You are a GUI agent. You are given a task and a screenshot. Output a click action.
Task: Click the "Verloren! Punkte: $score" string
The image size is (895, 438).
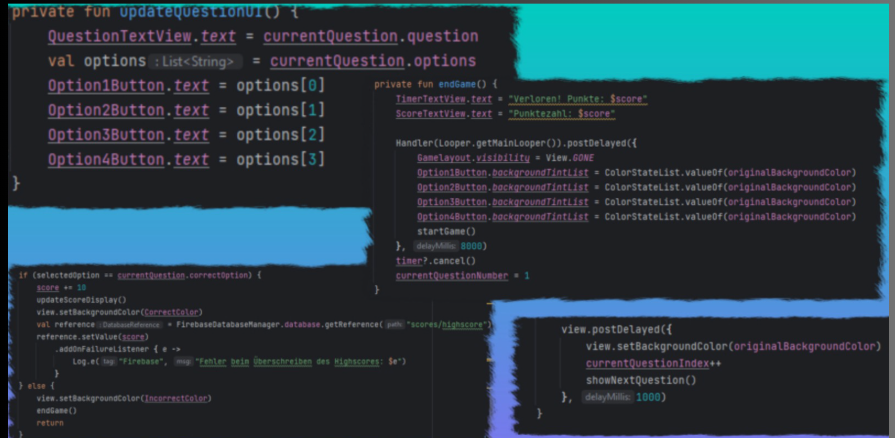(577, 99)
